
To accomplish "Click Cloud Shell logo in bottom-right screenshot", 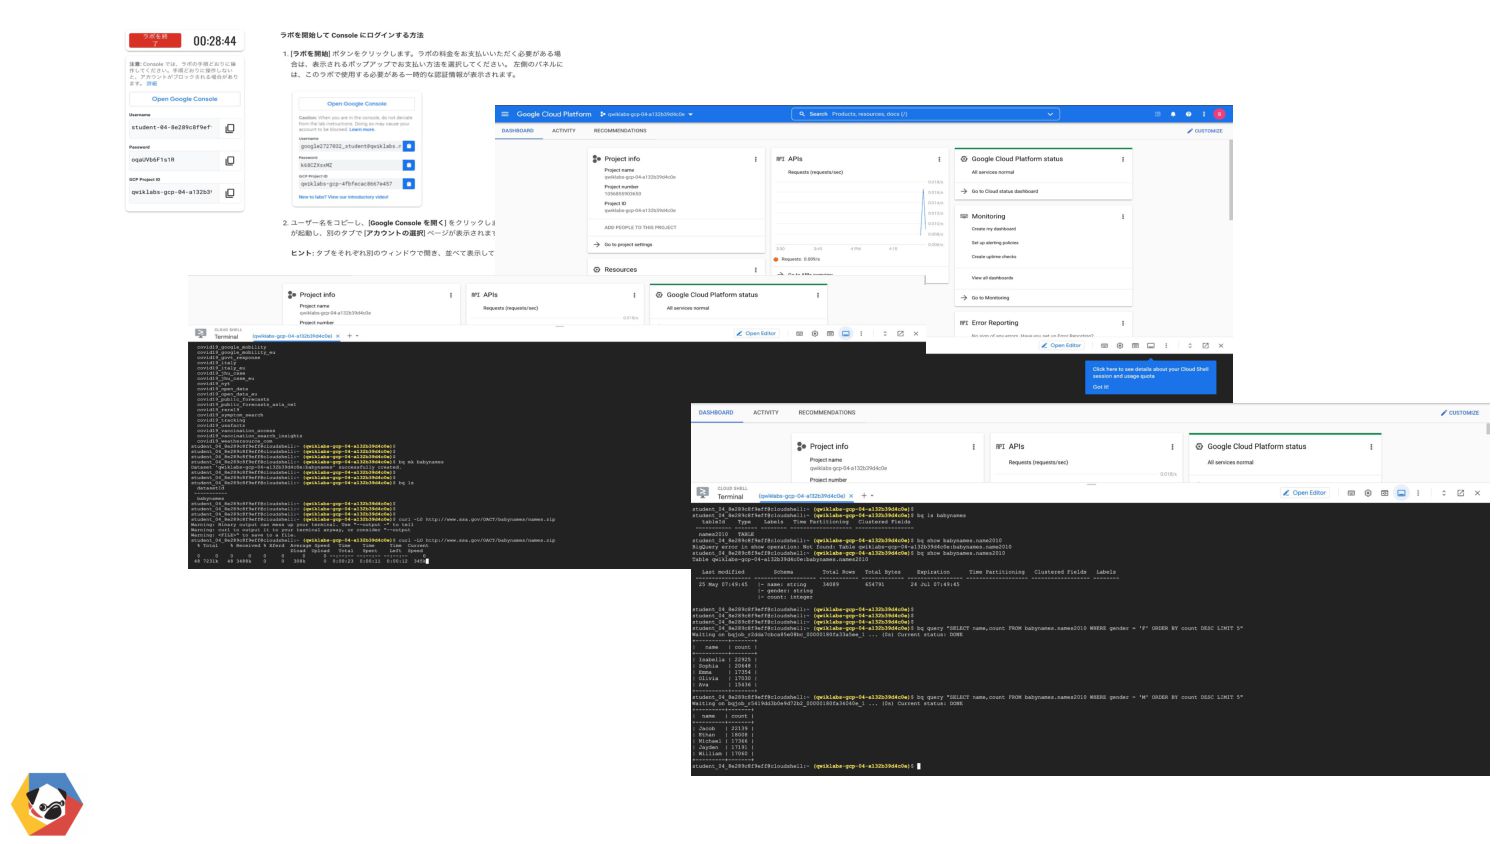I will [702, 493].
